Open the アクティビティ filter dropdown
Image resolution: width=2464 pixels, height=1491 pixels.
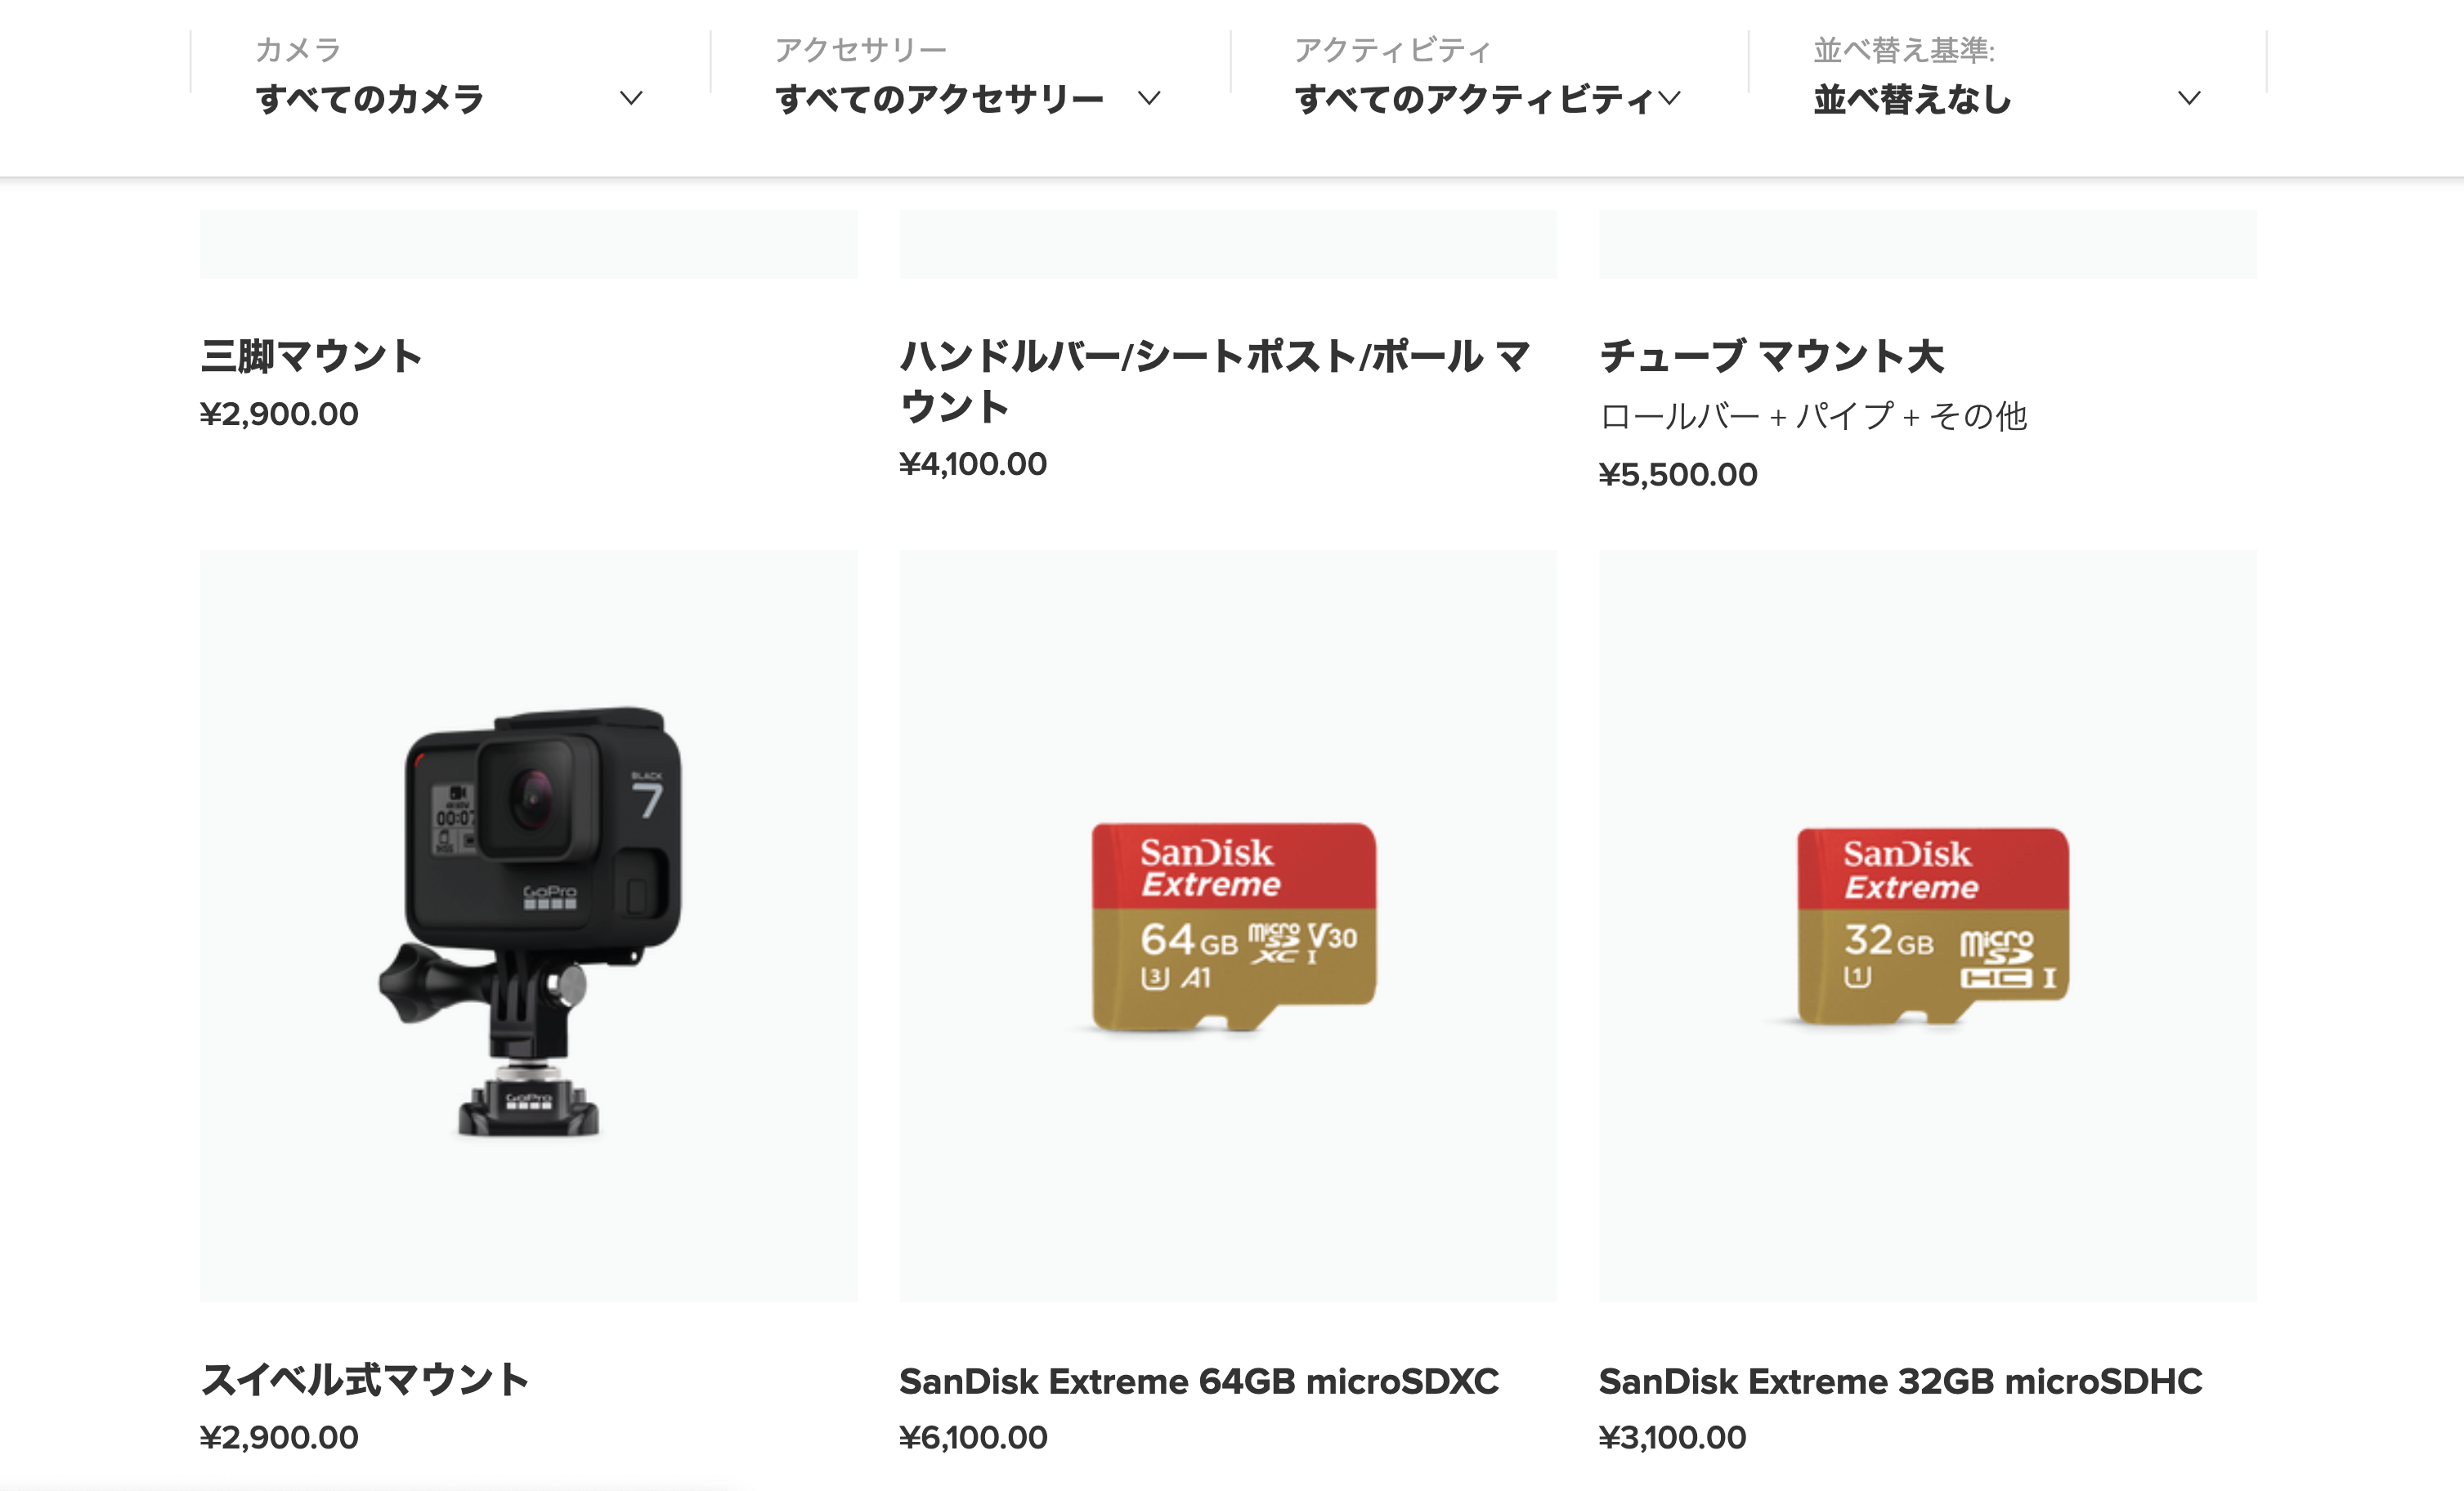(x=1489, y=75)
